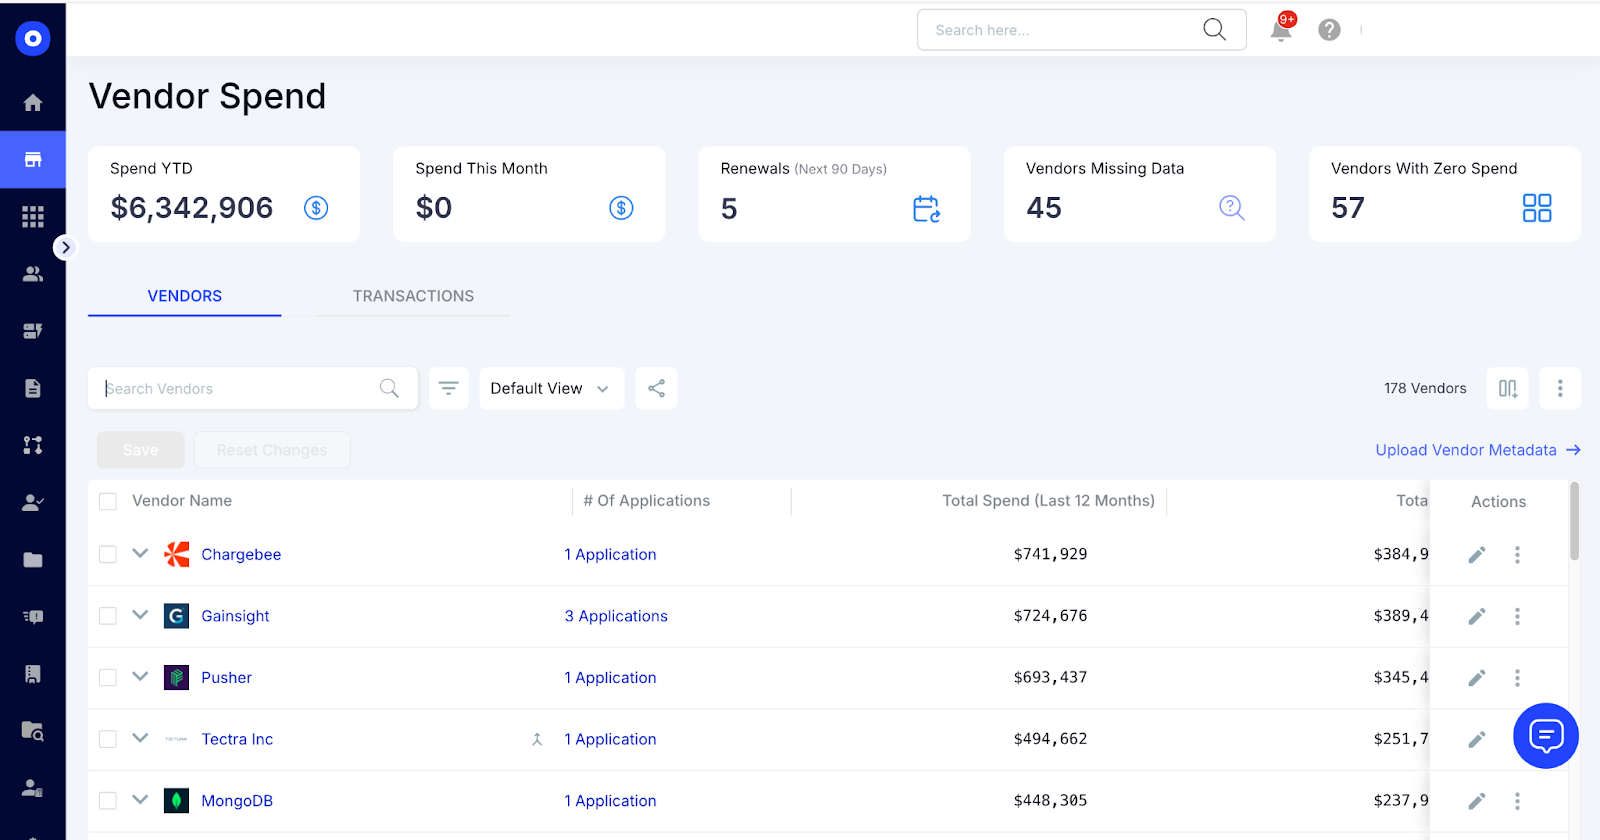Click the notifications bell icon
The height and width of the screenshot is (840, 1600).
pos(1281,29)
